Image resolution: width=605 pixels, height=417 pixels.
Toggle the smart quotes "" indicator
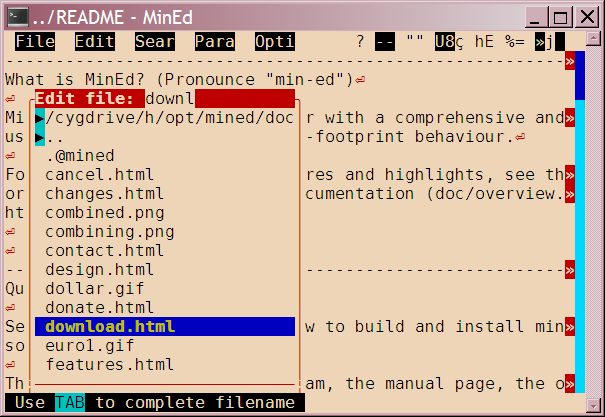[415, 41]
